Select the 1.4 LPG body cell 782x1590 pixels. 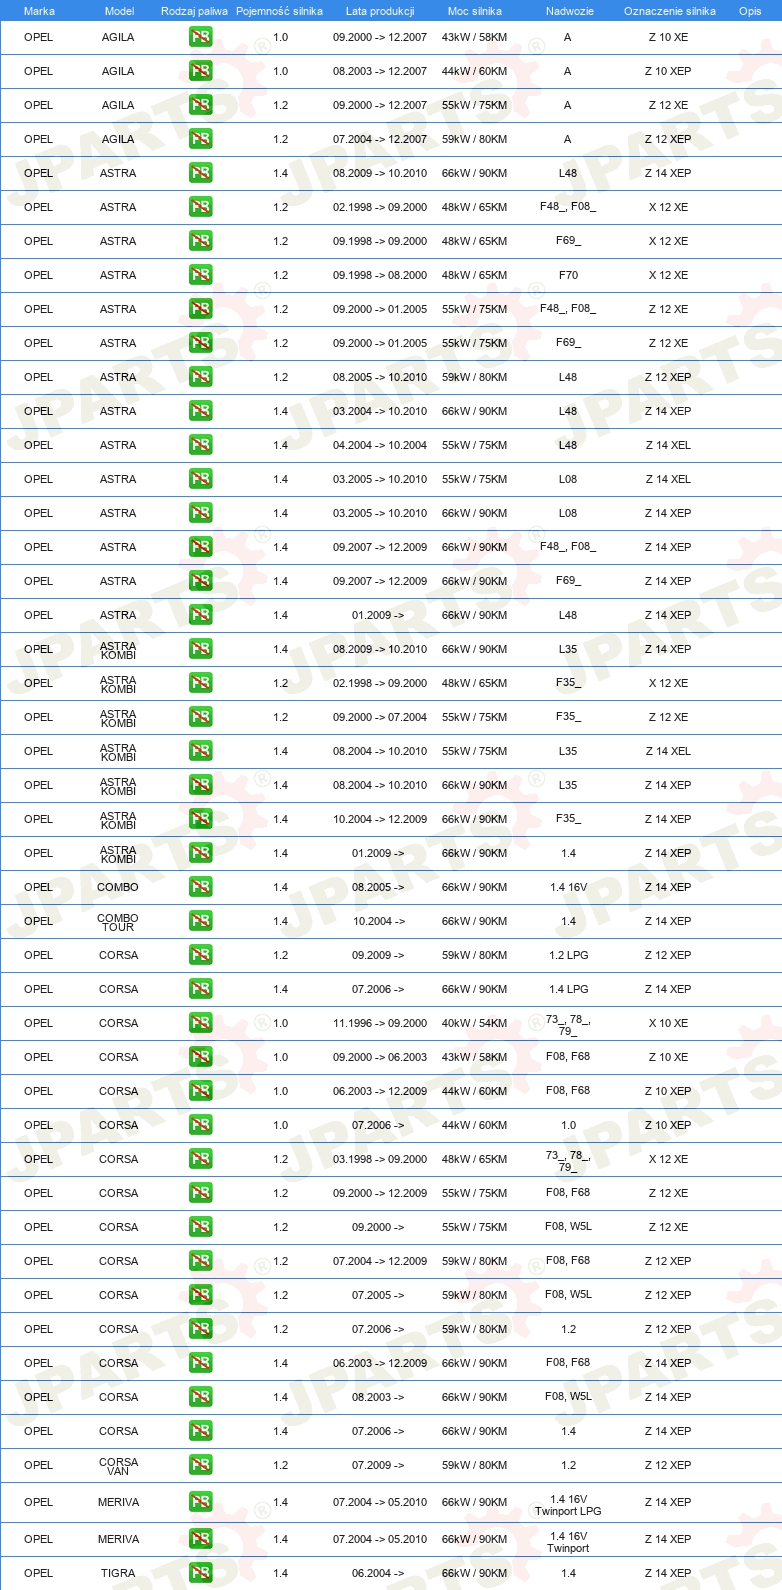[x=568, y=989]
